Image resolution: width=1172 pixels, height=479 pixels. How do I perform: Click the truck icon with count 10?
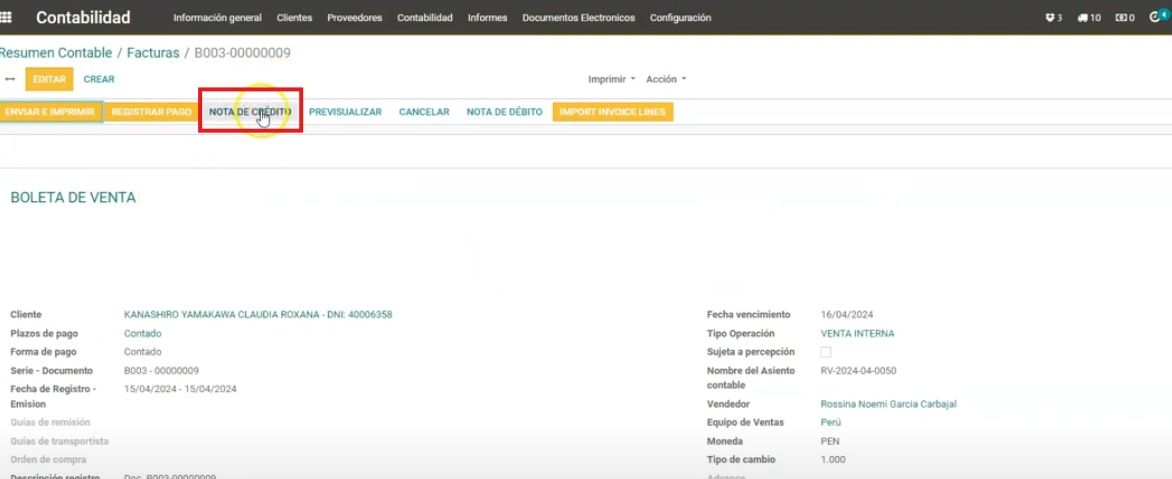pos(1089,18)
